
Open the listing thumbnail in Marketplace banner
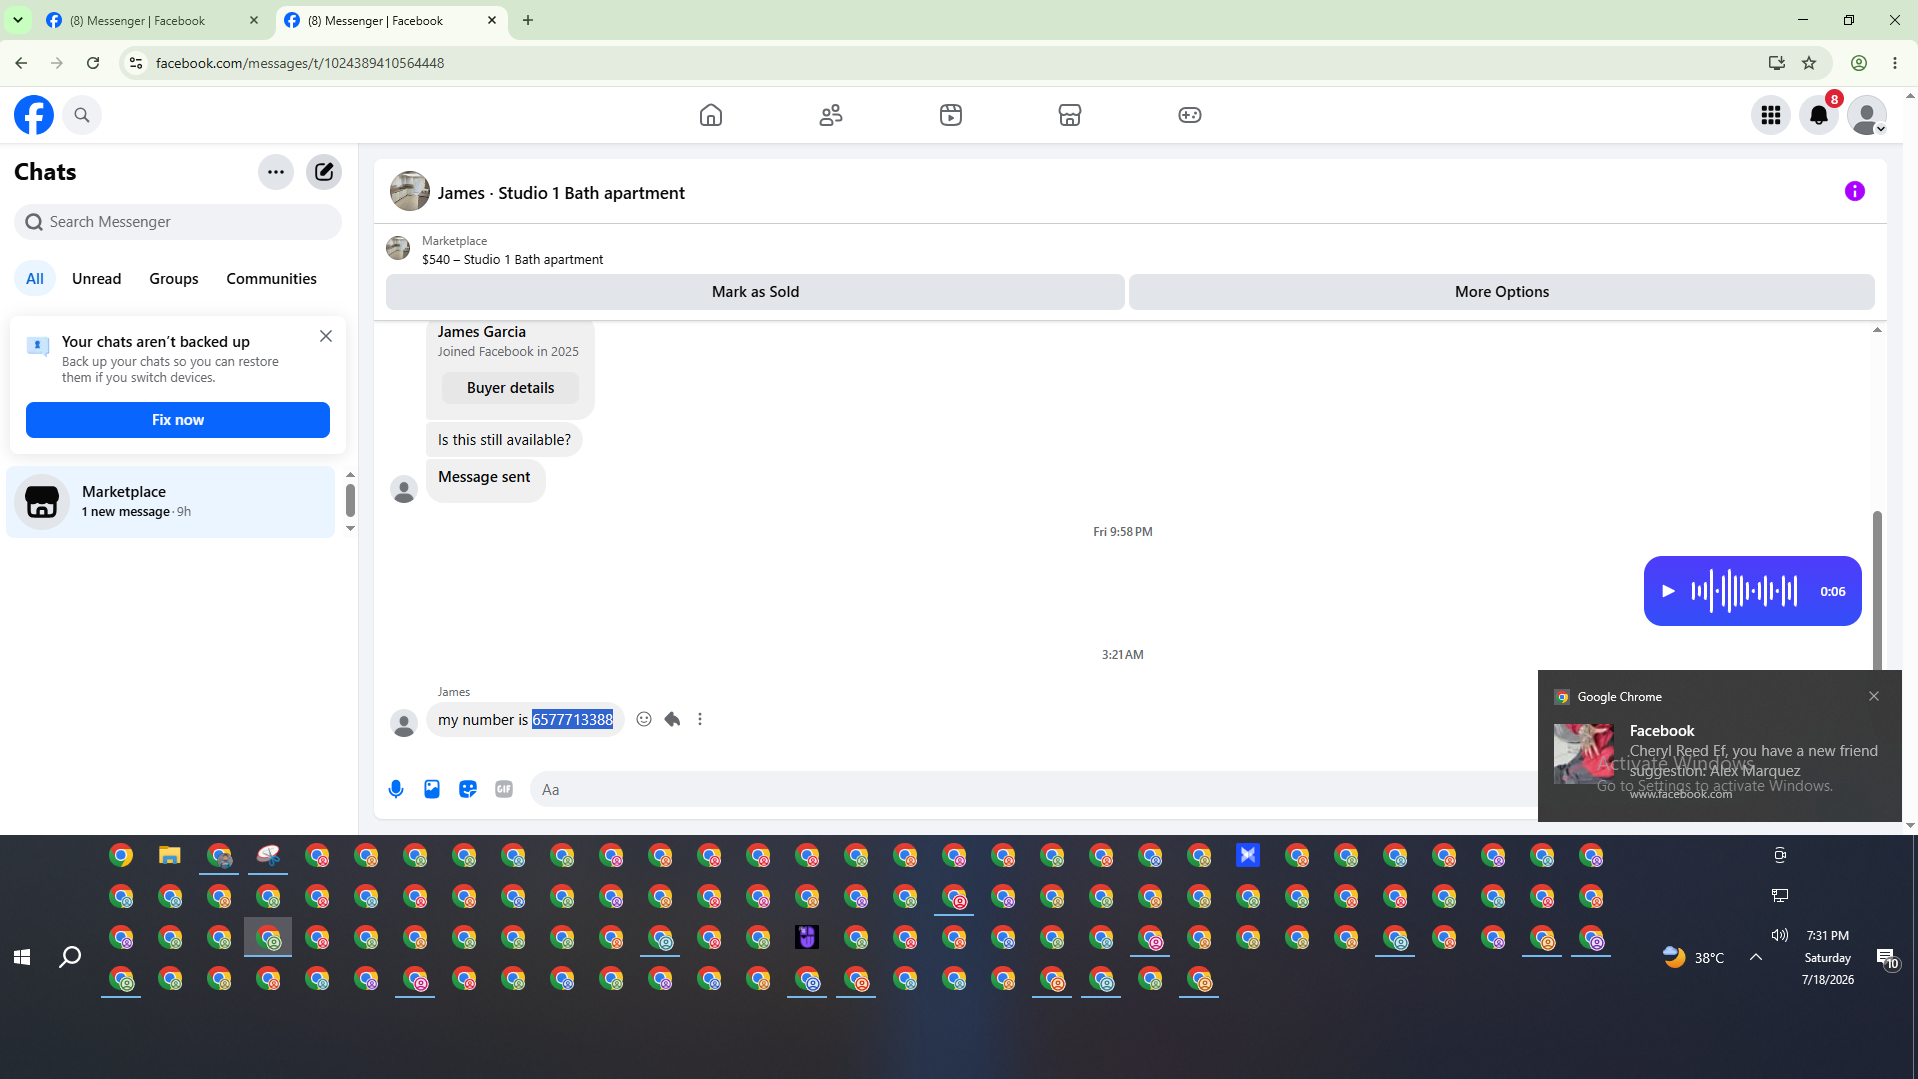pyautogui.click(x=398, y=248)
